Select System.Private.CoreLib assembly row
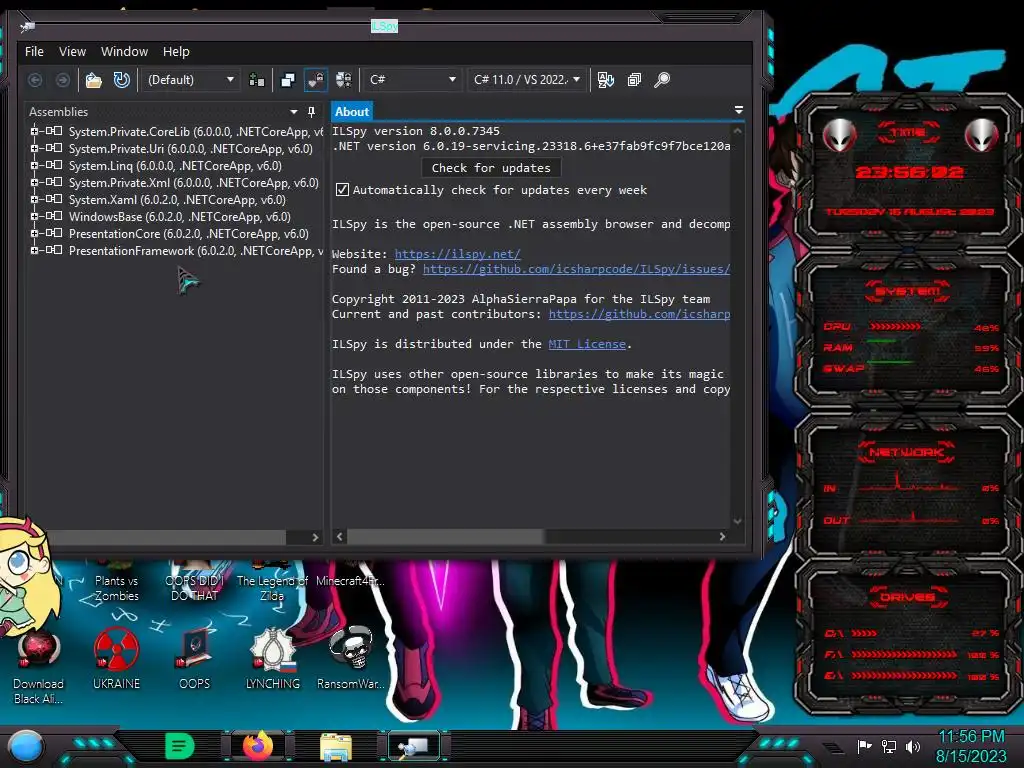The image size is (1024, 768). (x=195, y=132)
